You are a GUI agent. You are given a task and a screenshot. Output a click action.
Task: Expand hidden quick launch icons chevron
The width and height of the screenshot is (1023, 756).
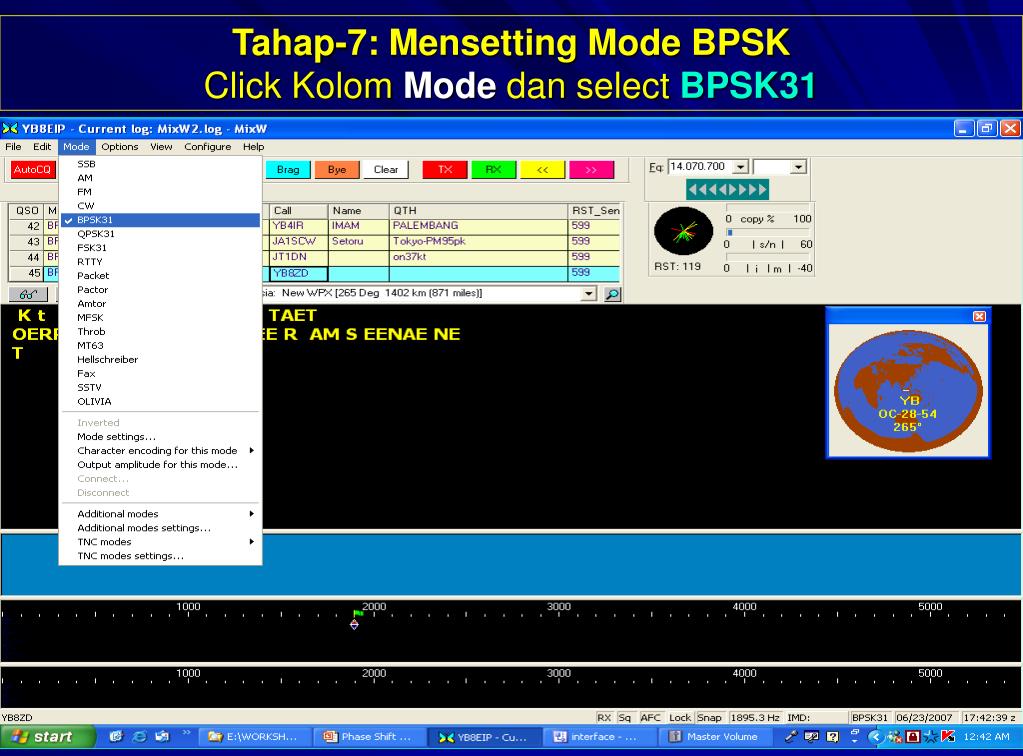point(186,733)
